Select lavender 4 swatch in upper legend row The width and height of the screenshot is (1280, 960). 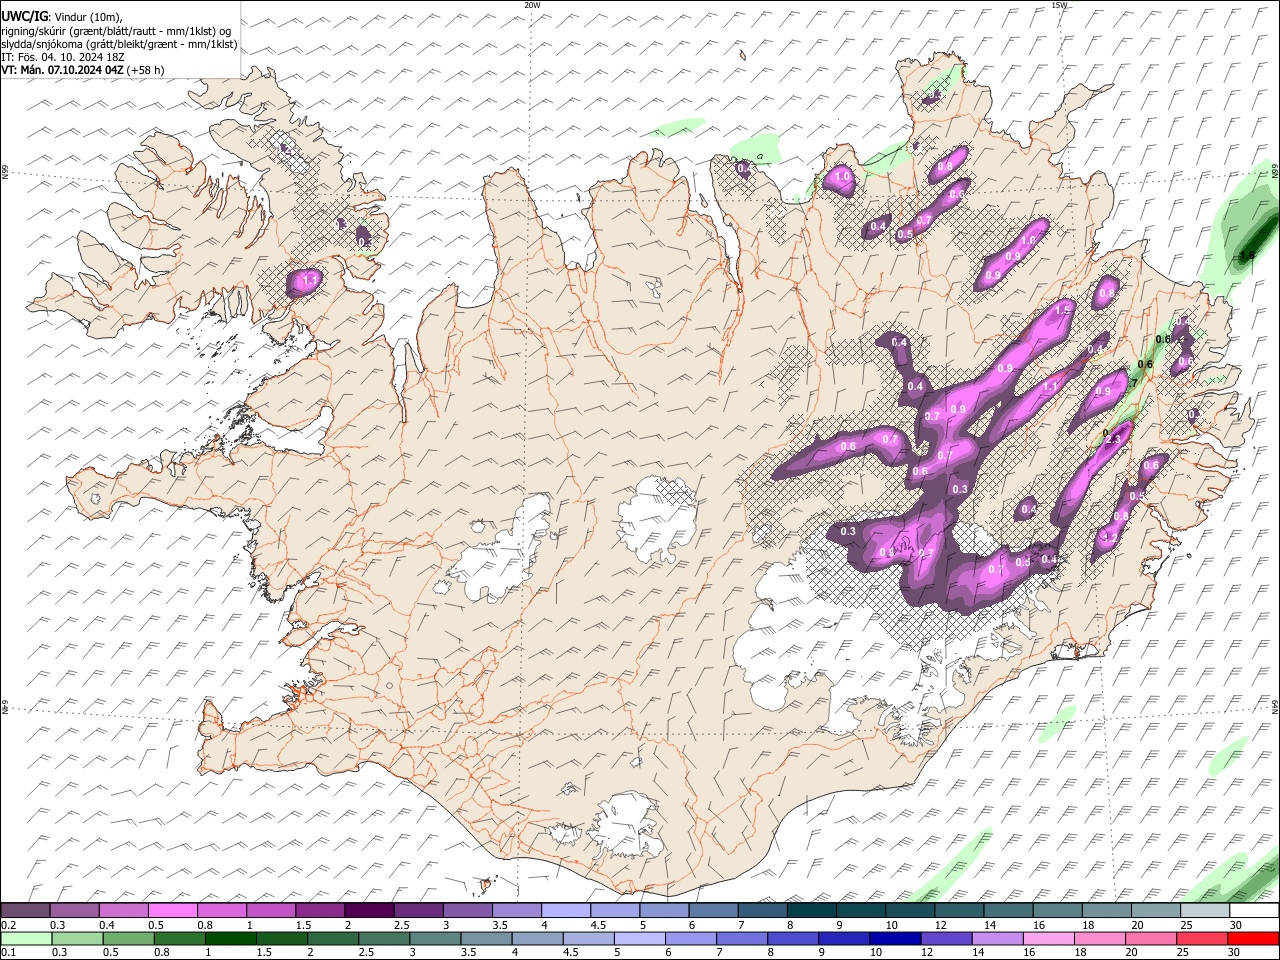565,910
